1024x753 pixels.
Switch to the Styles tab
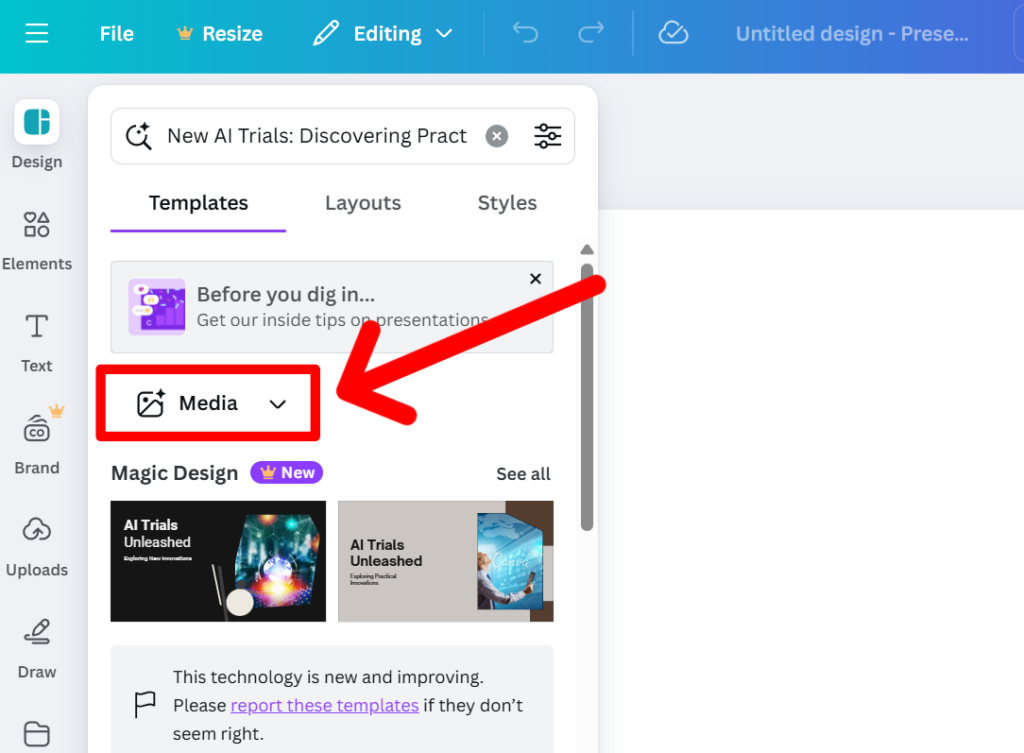coord(507,203)
